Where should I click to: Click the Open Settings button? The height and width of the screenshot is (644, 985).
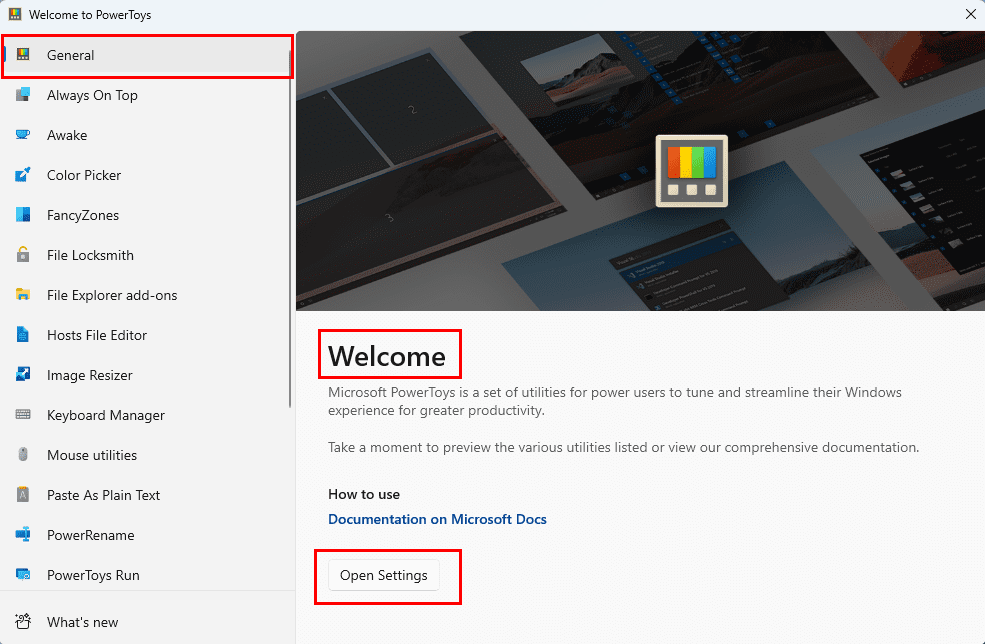pos(384,575)
